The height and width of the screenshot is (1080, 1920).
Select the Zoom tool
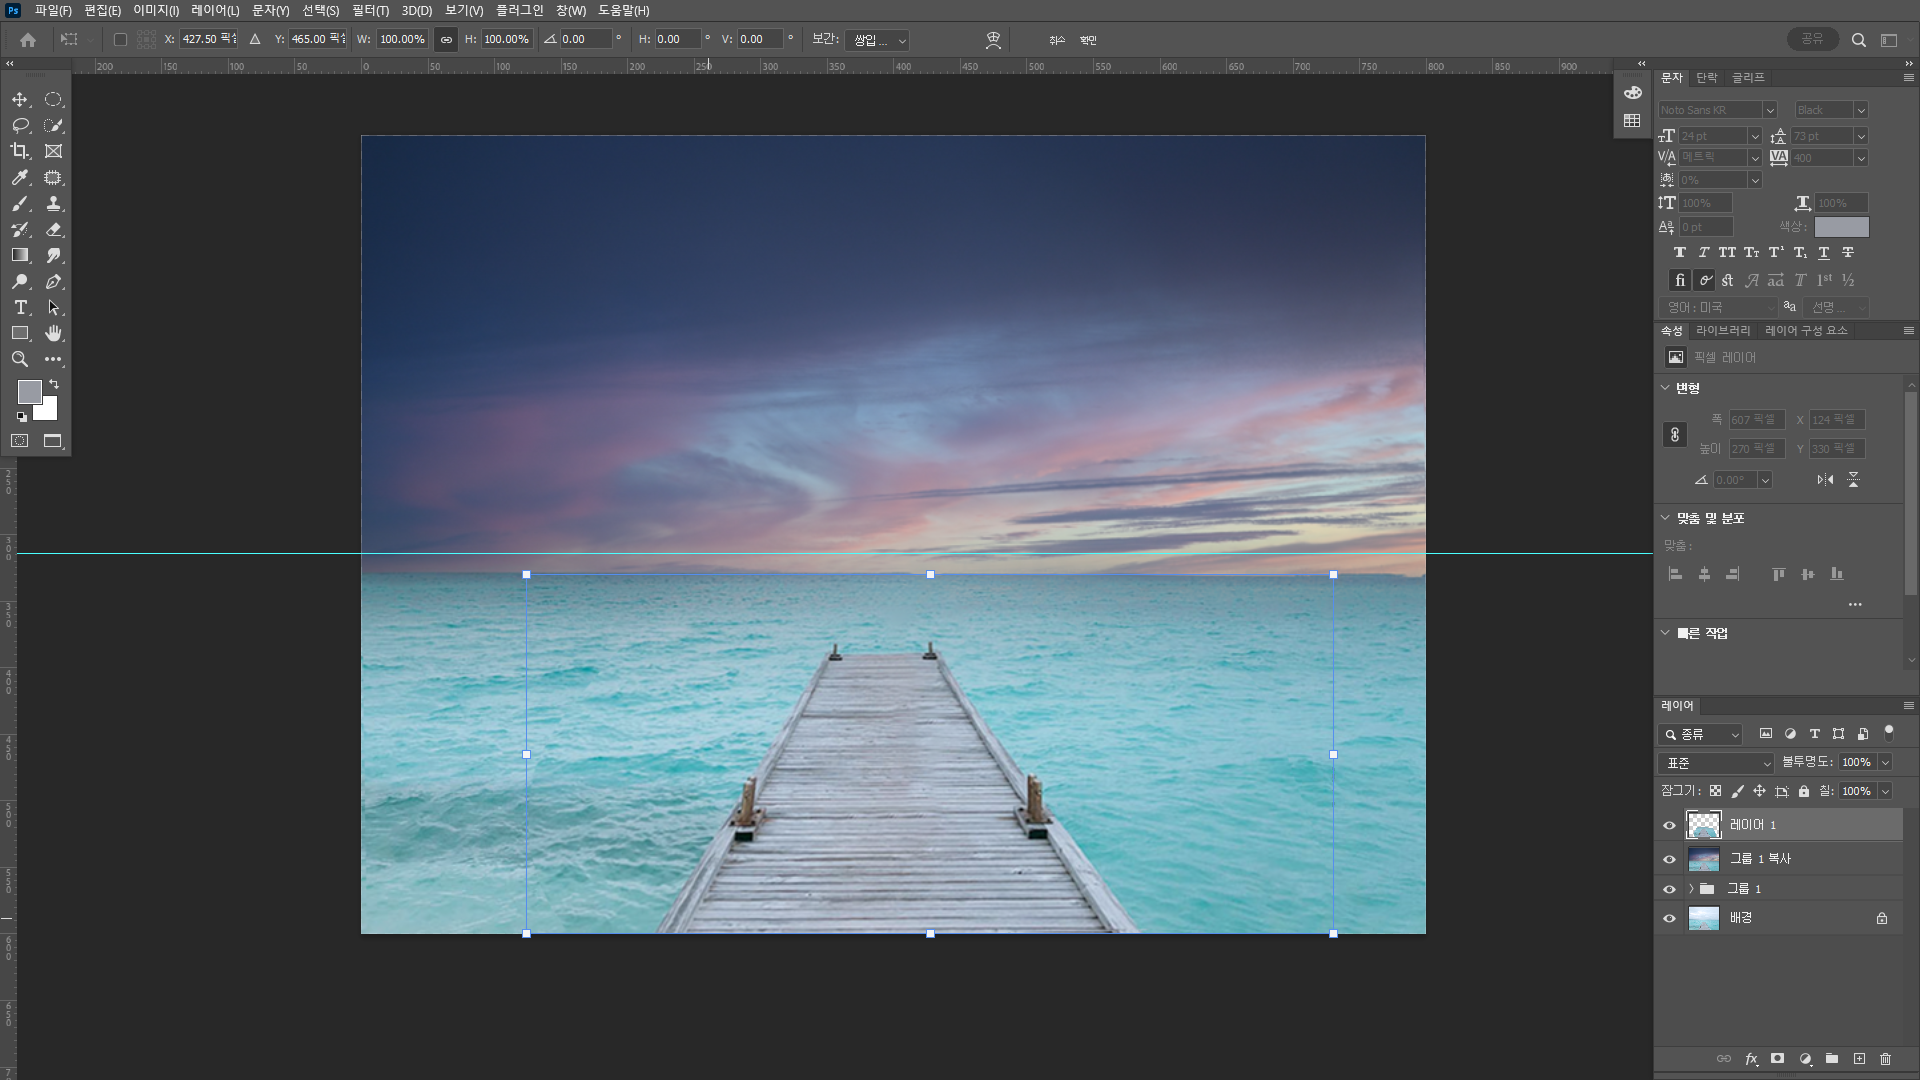(x=20, y=359)
